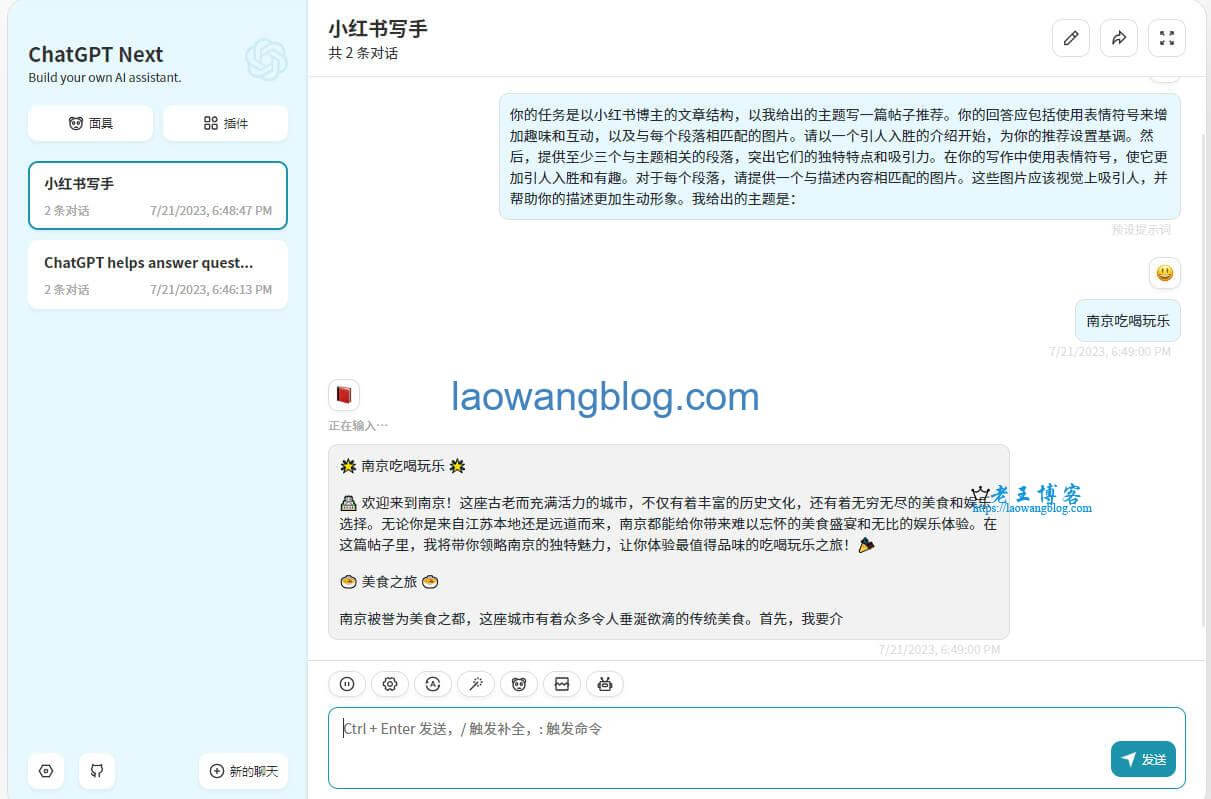
Task: Send the message with 发送 button
Action: 1143,759
